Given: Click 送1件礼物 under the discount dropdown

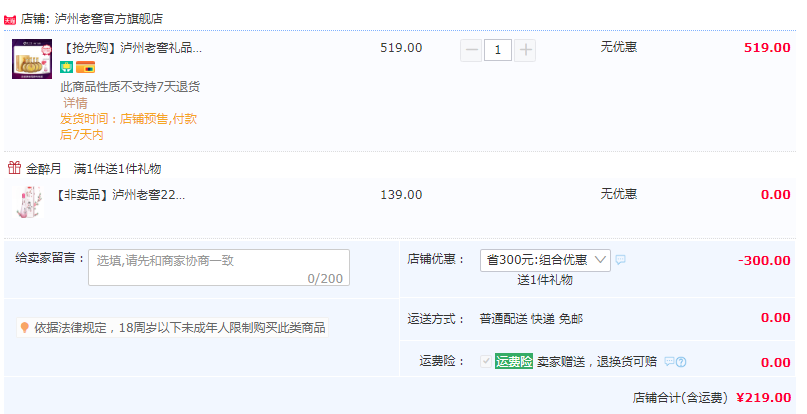Looking at the screenshot, I should pos(545,280).
